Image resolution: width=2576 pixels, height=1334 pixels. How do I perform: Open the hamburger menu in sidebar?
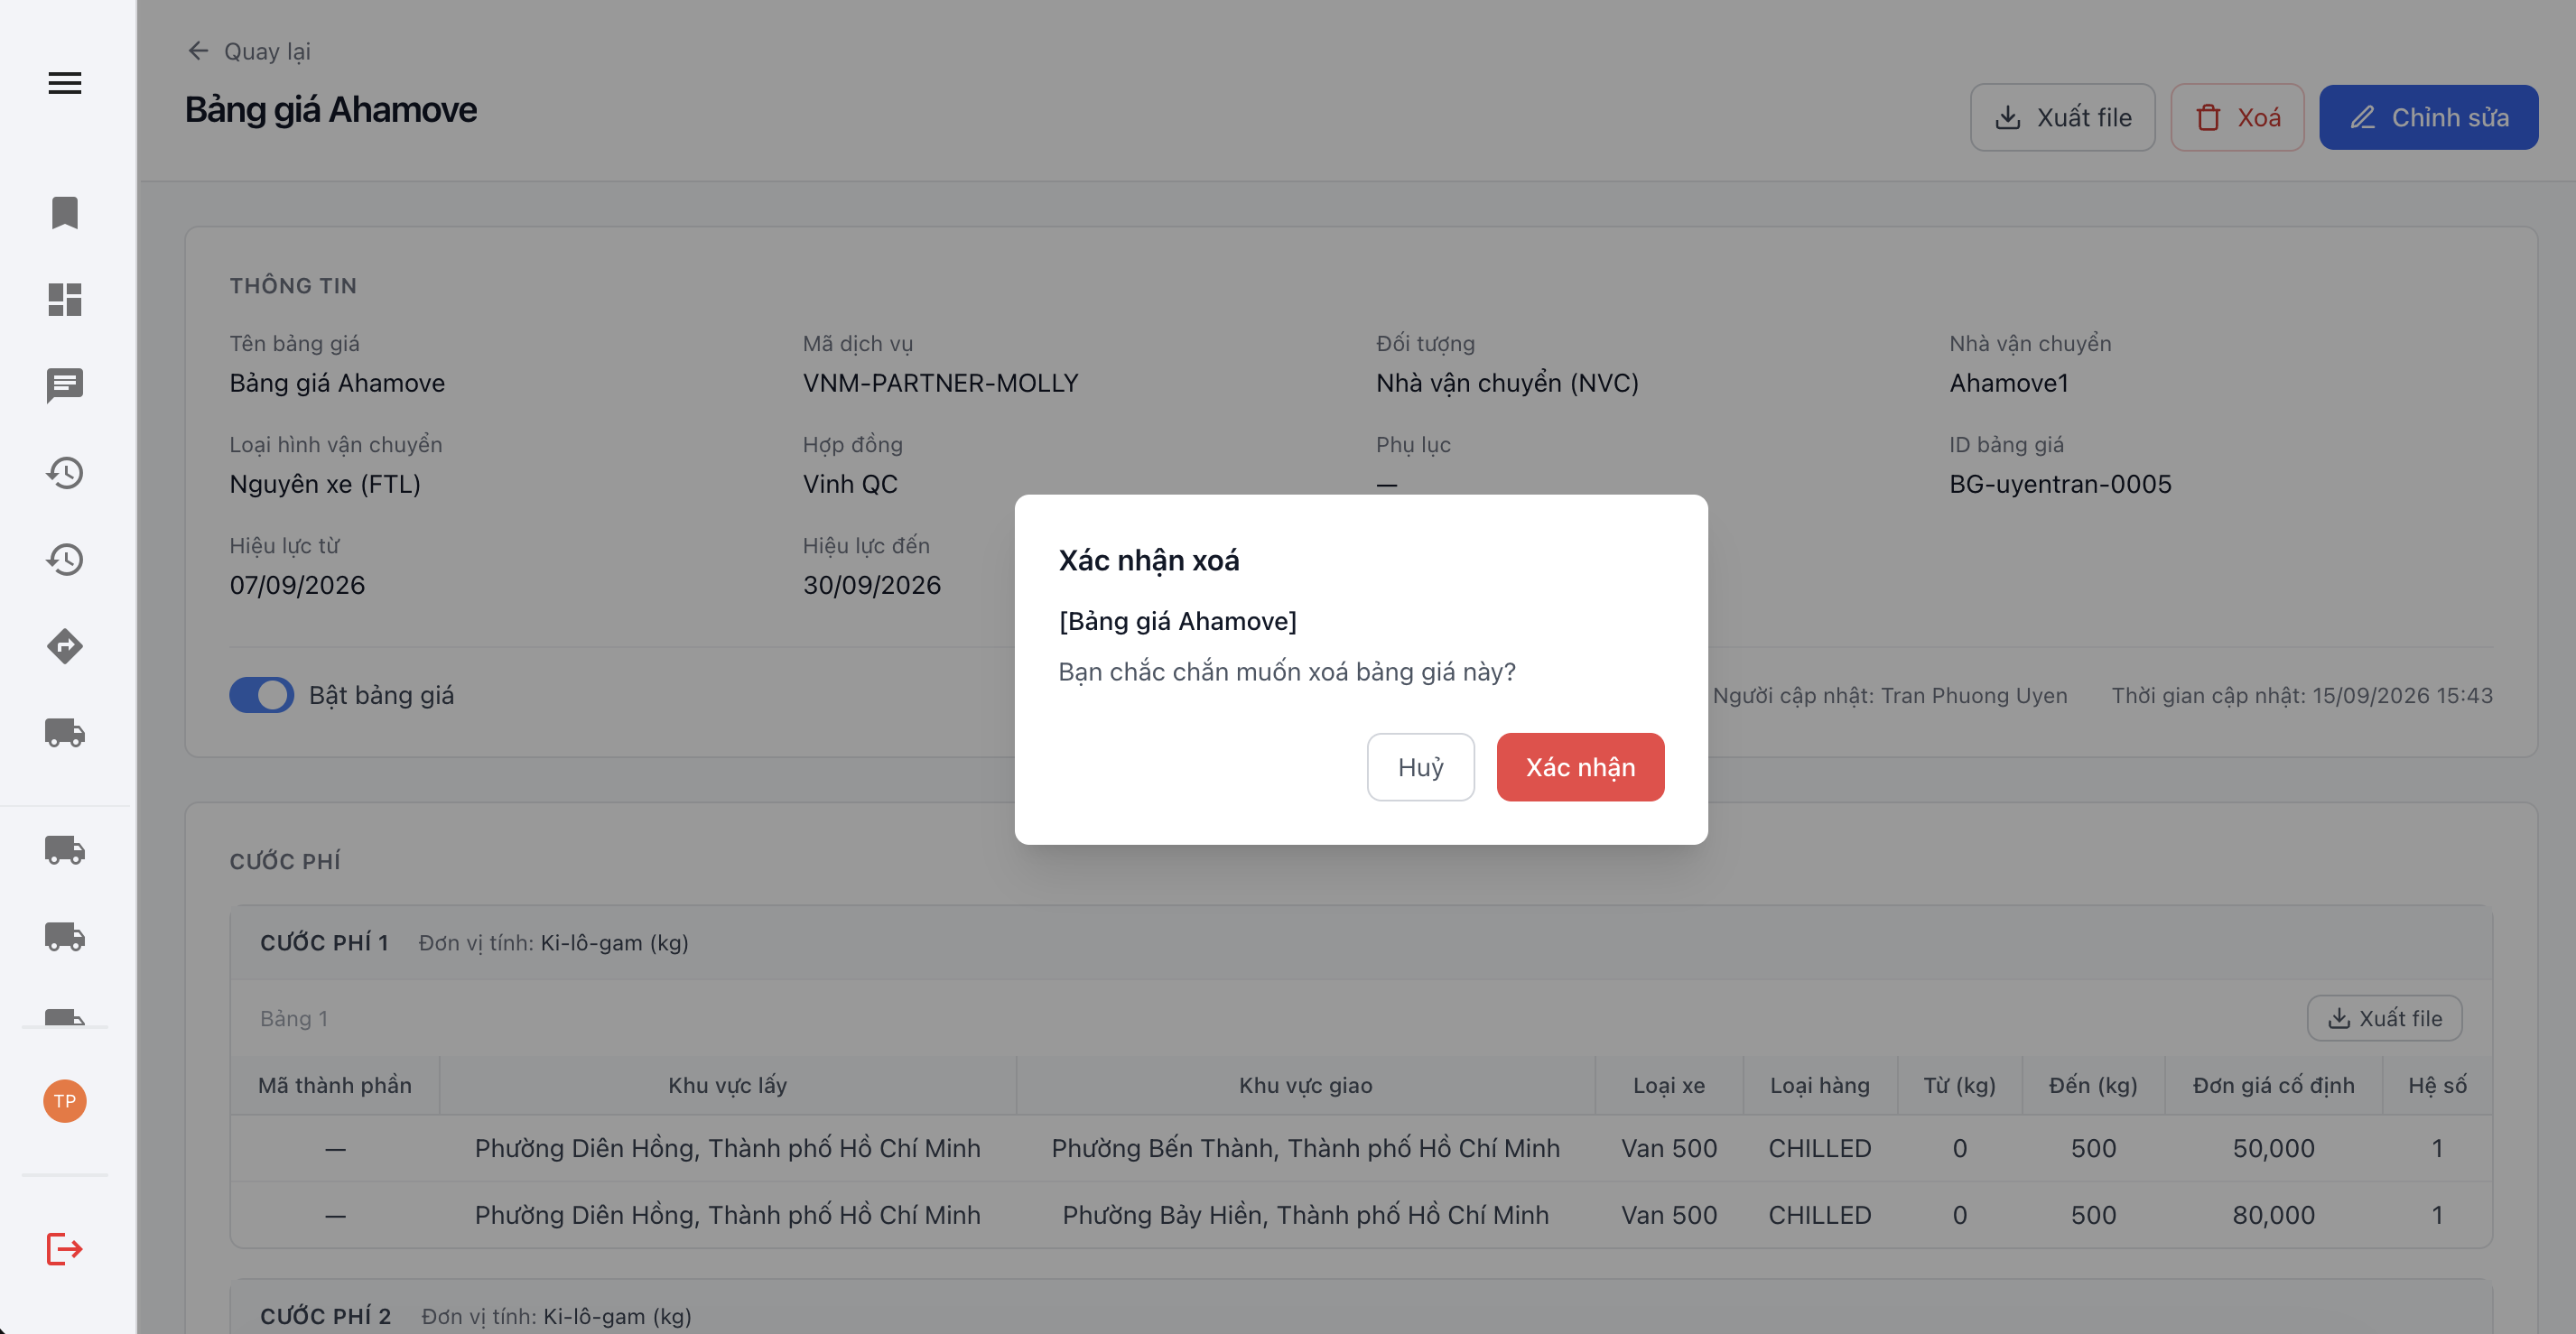(65, 83)
